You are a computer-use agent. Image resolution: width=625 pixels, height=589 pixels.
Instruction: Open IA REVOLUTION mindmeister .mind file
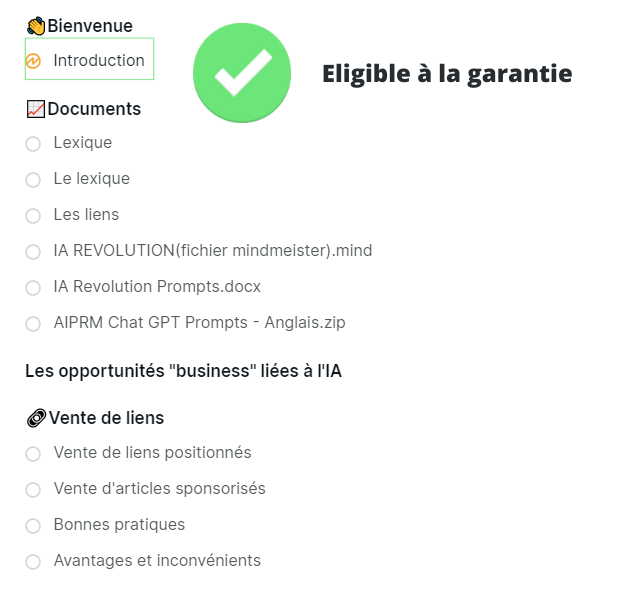(213, 251)
